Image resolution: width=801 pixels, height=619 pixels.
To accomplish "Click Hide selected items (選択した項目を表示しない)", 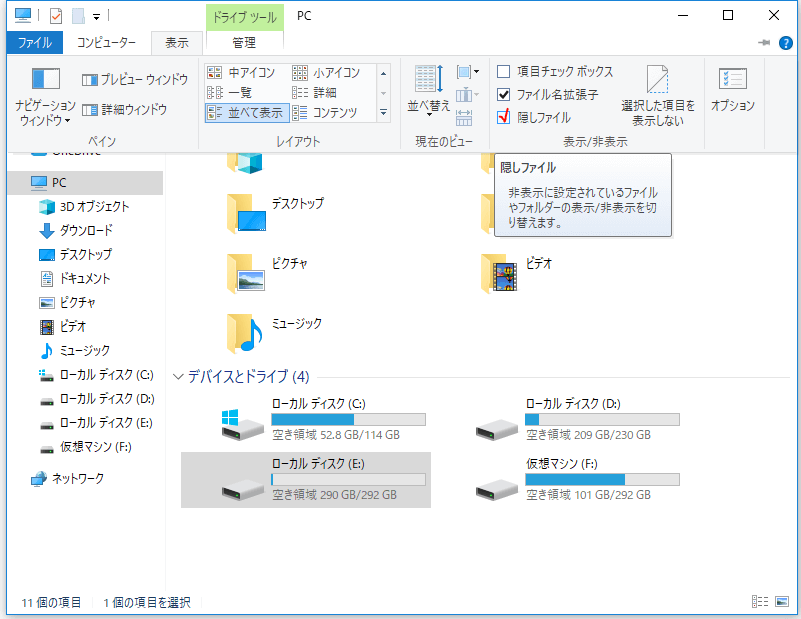I will tap(658, 96).
